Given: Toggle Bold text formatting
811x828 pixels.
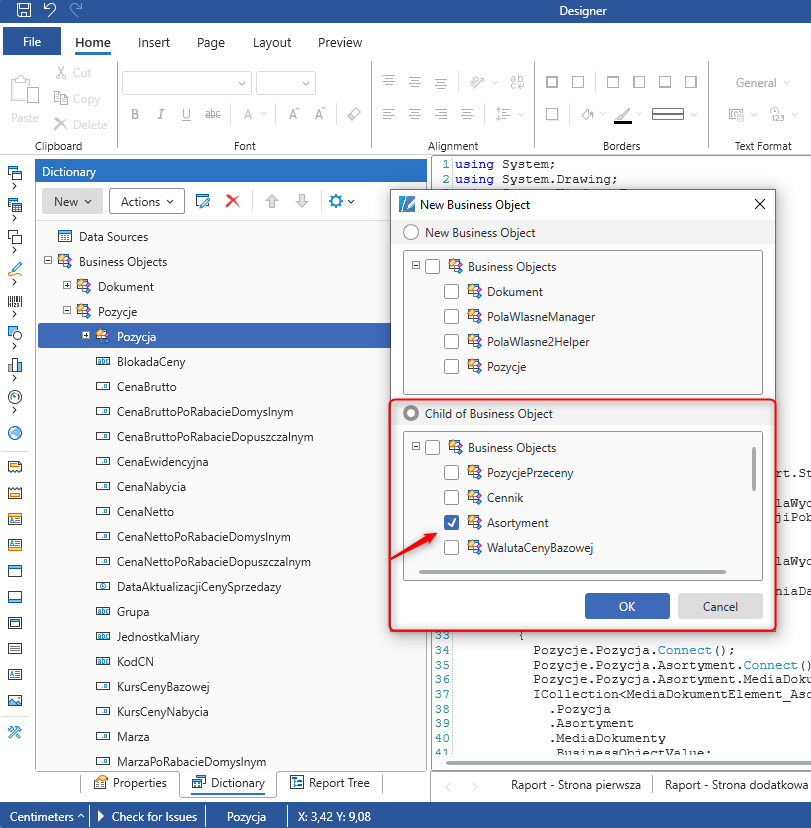Looking at the screenshot, I should pos(135,114).
